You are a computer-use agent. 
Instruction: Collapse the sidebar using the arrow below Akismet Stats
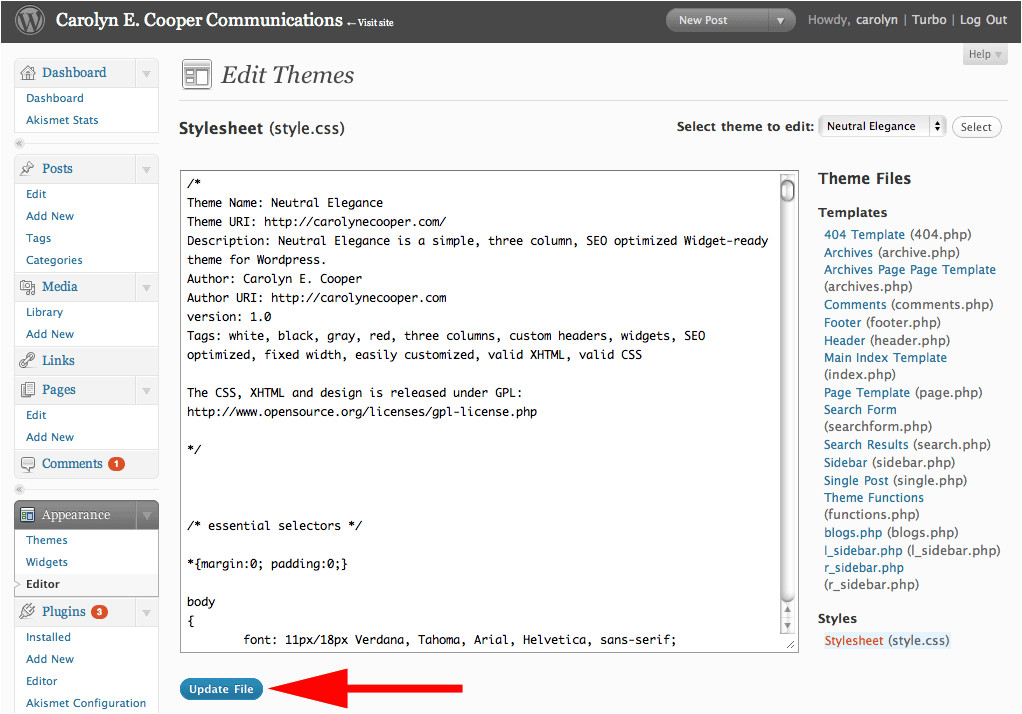click(x=20, y=143)
